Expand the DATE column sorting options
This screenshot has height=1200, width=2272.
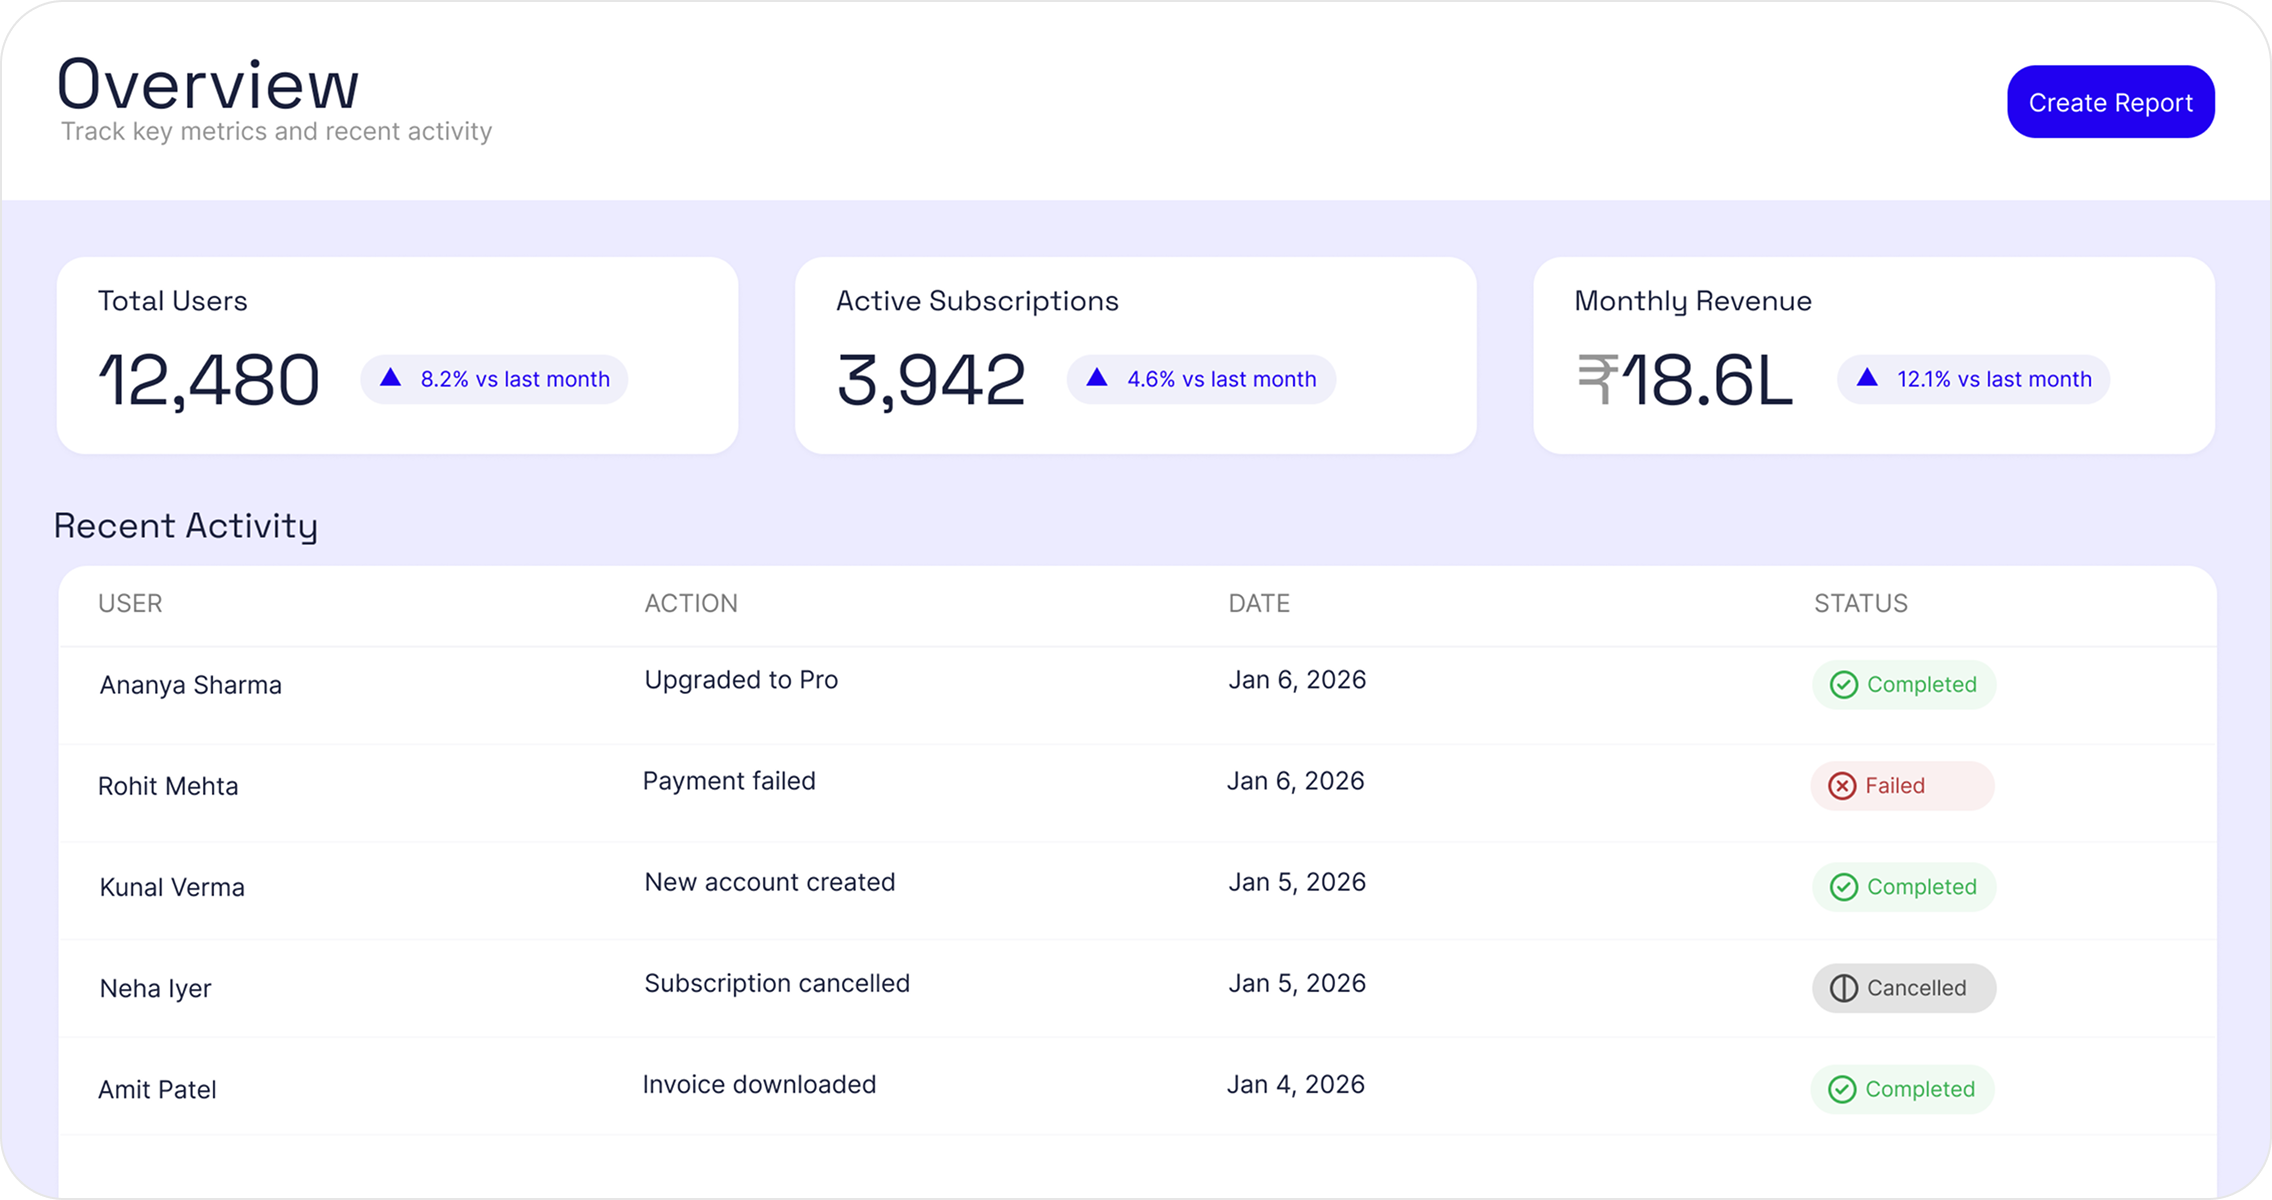(x=1258, y=603)
